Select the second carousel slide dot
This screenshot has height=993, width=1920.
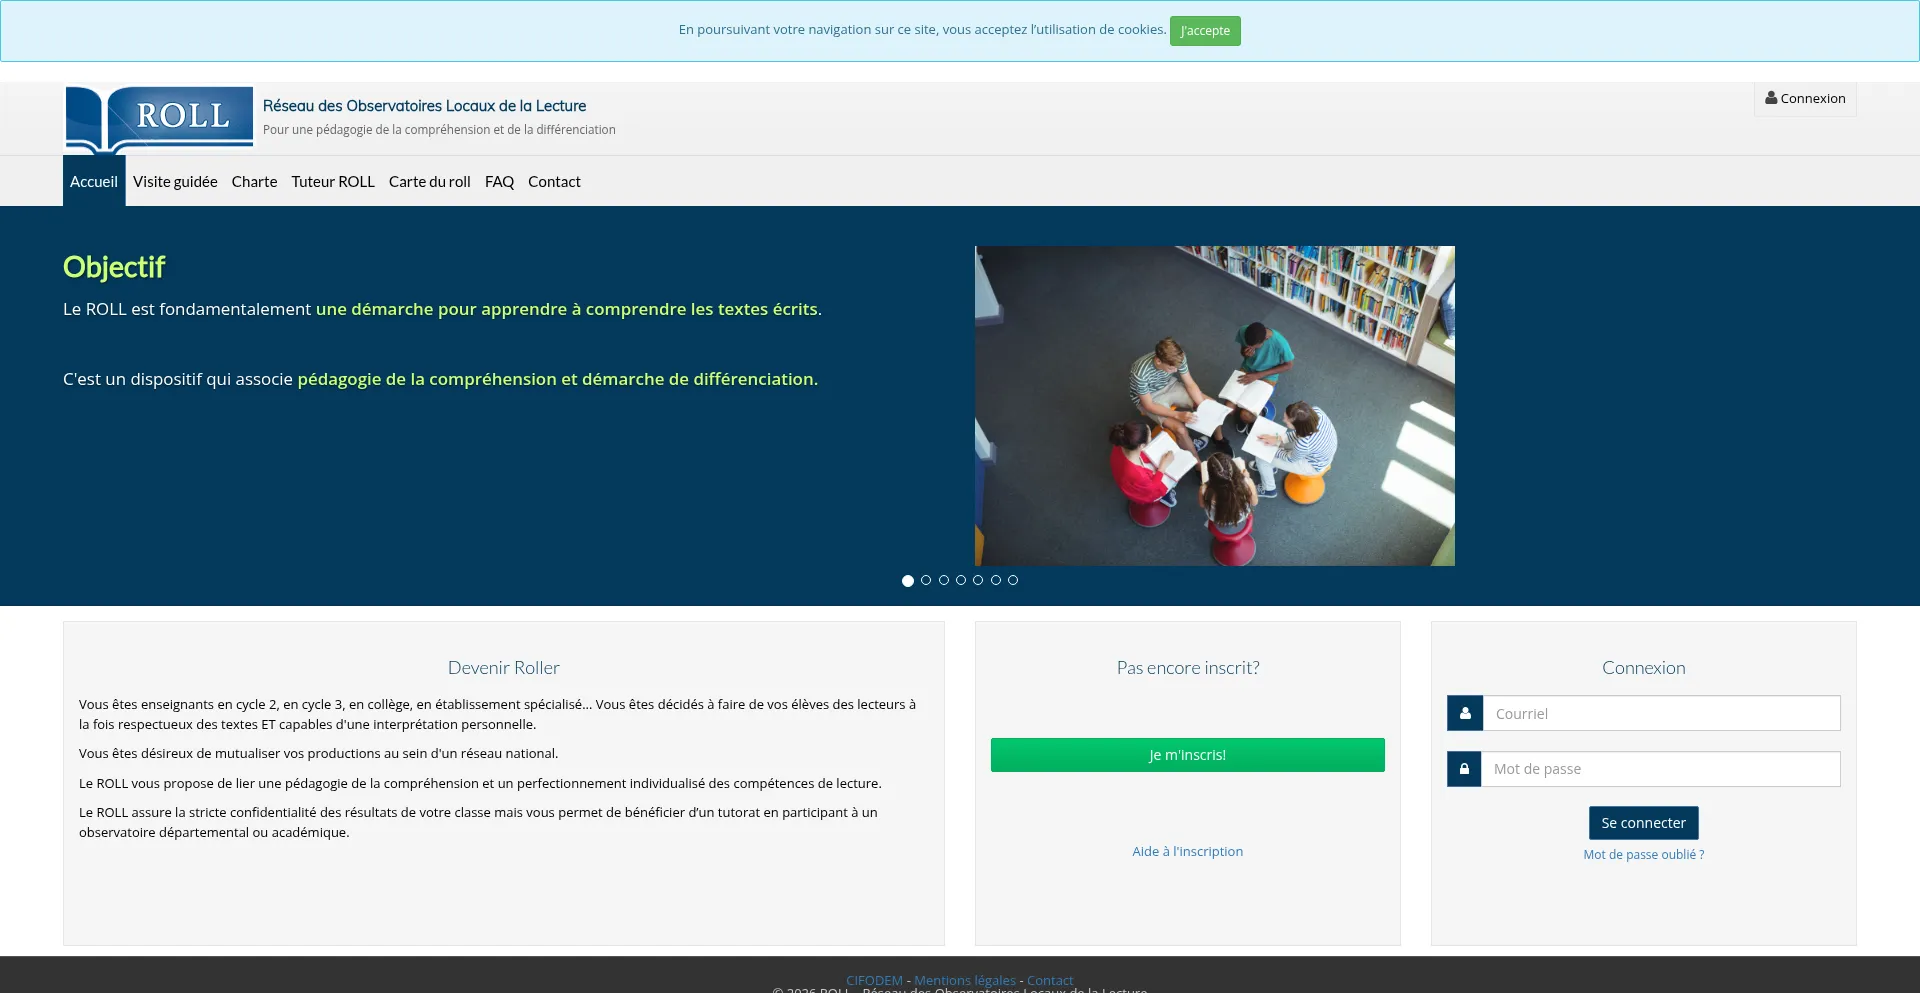tap(926, 580)
